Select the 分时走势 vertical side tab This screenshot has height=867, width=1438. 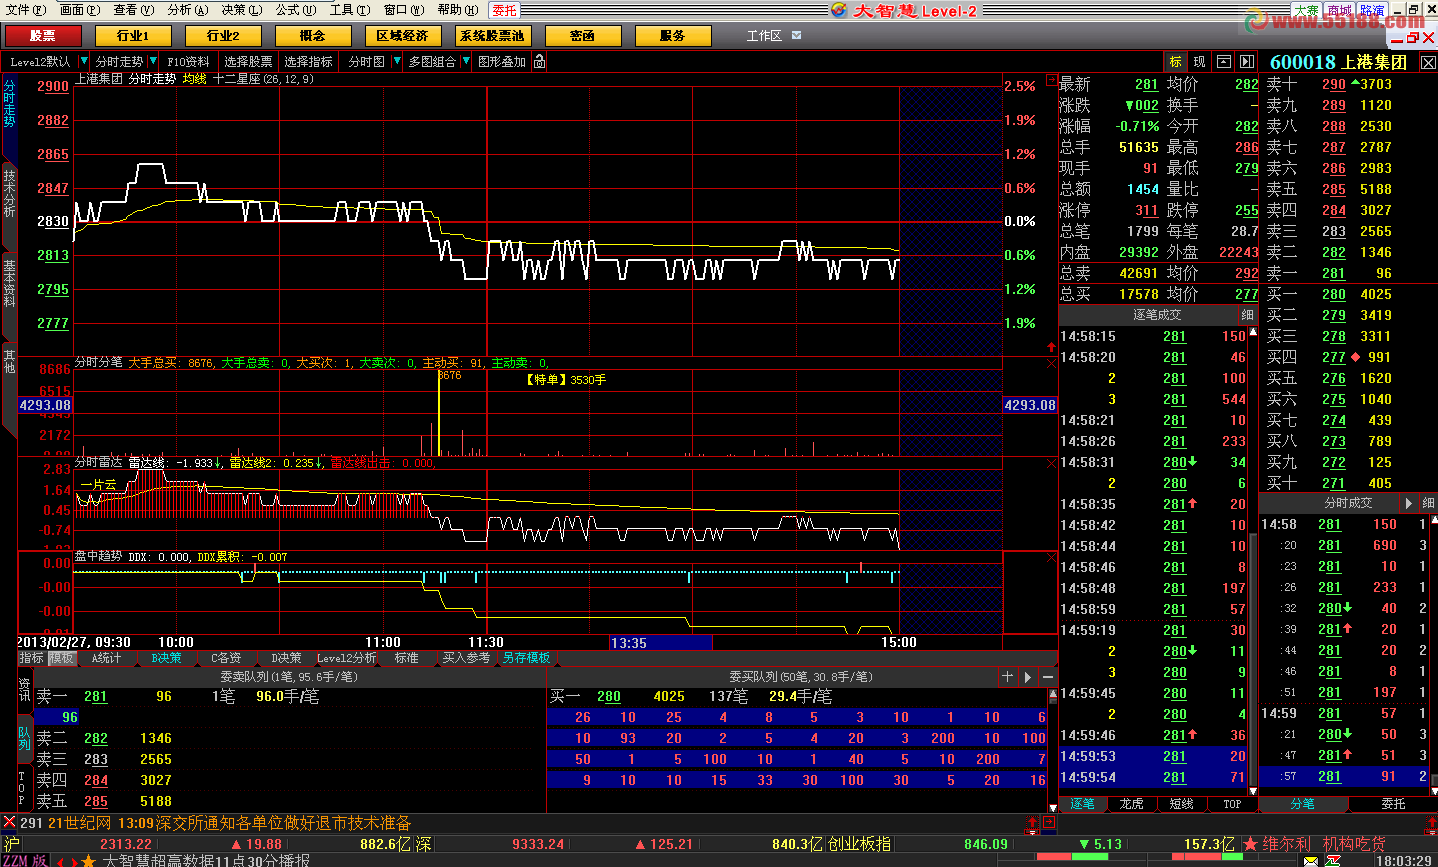pos(9,105)
